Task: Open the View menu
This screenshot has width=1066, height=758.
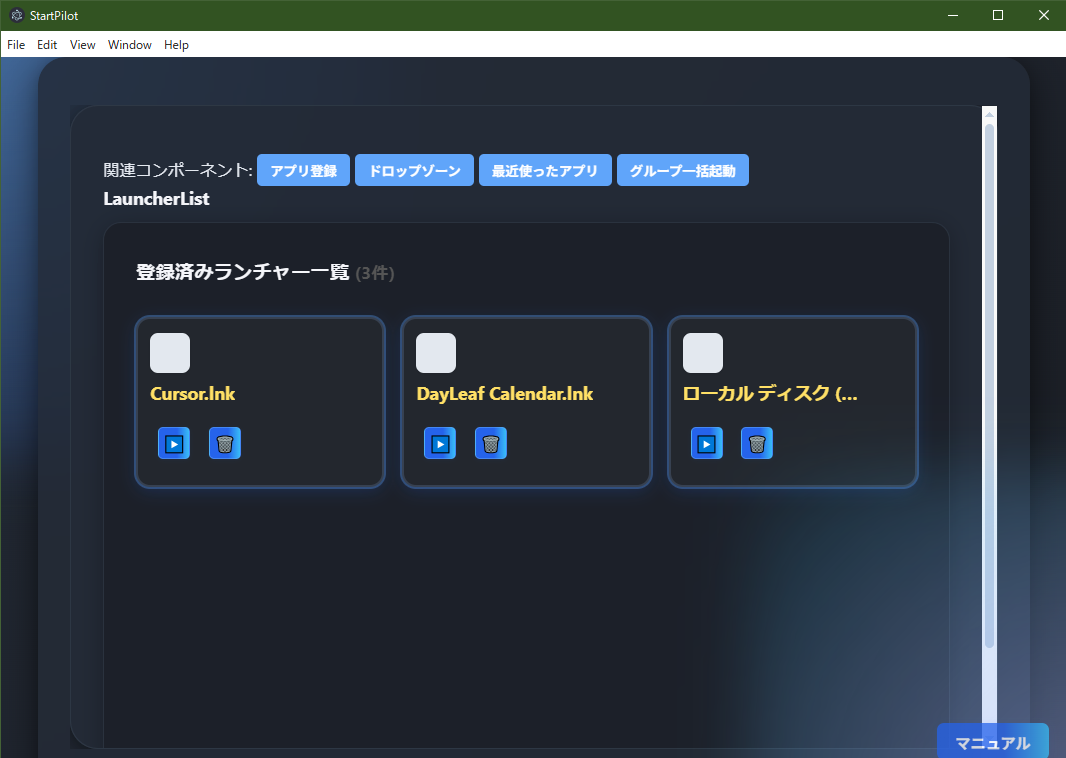Action: (x=82, y=44)
